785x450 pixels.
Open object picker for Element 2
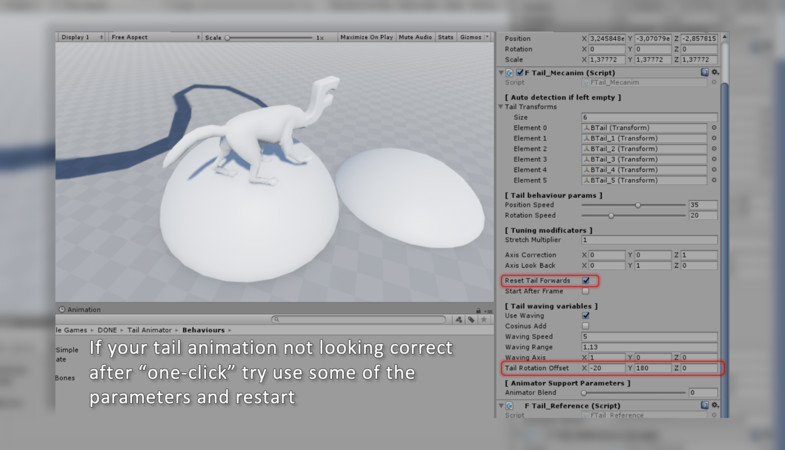(714, 149)
